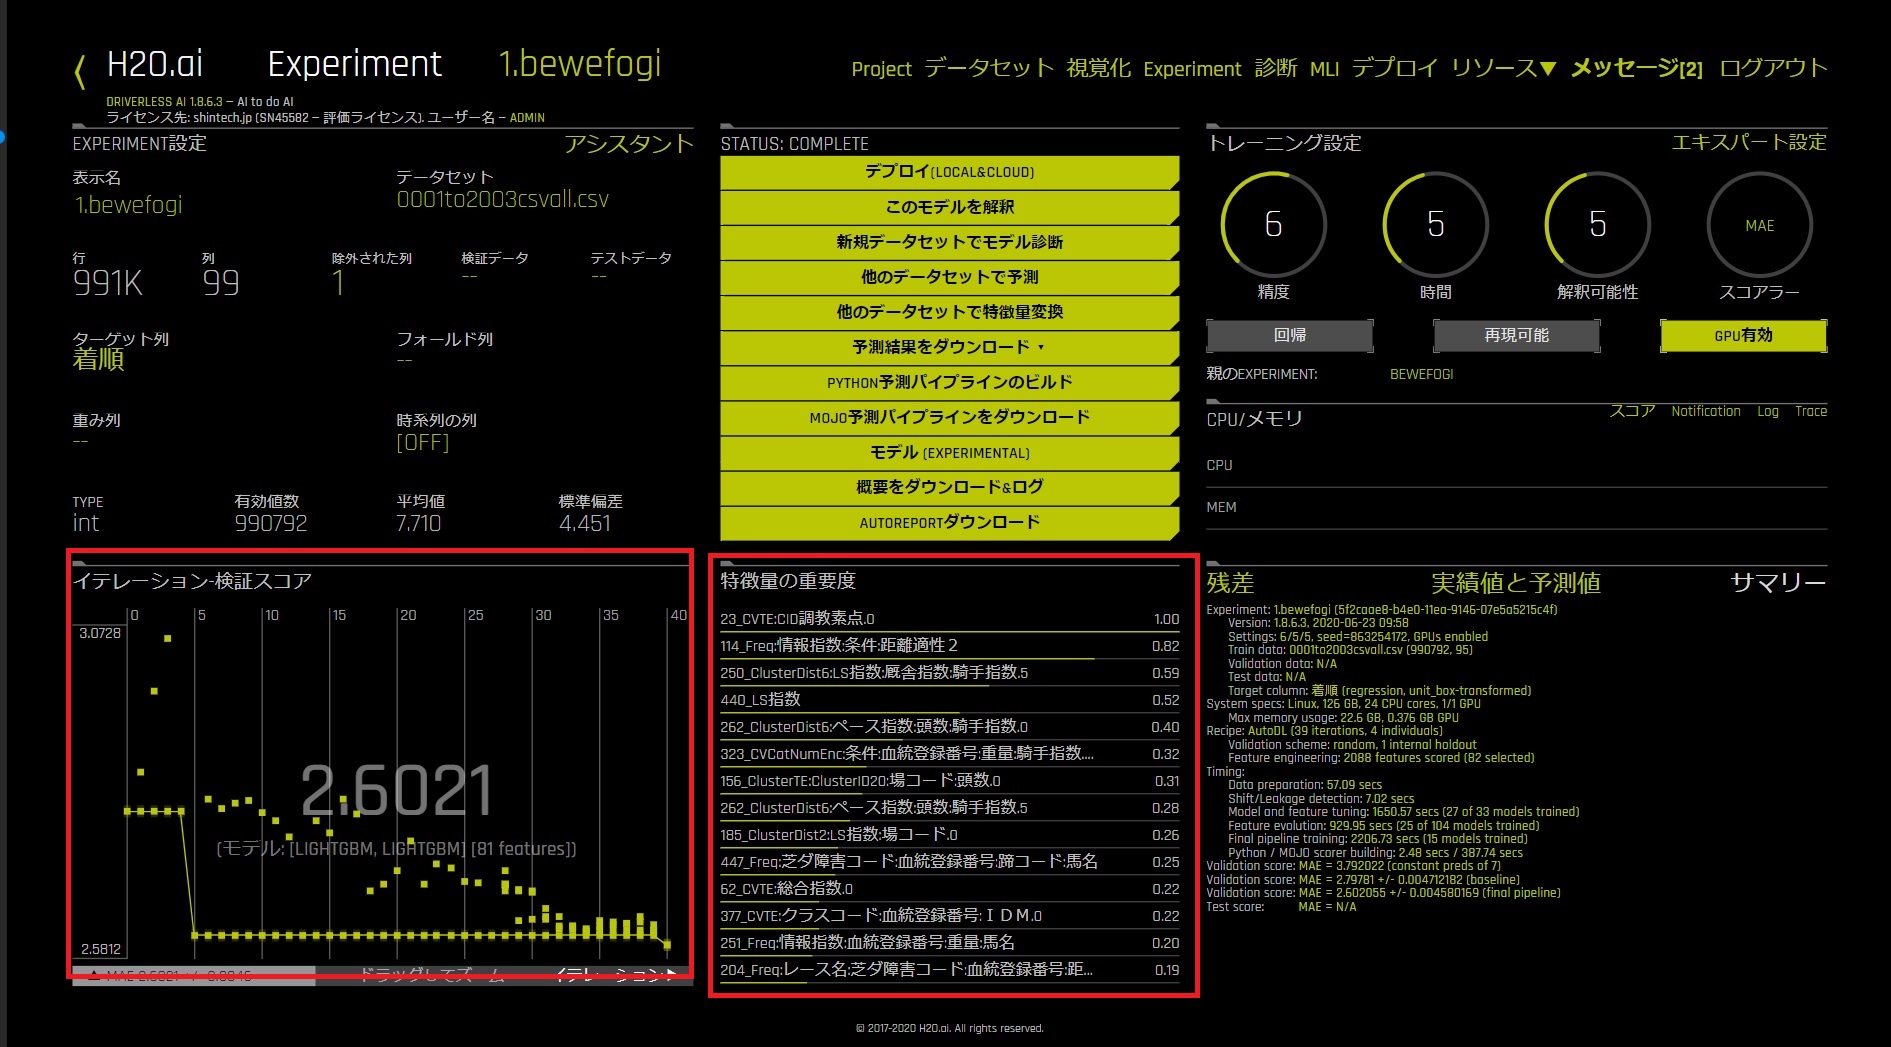Screen dimensions: 1891x1047
Task: Click the time dial showing 5
Action: coord(1435,225)
